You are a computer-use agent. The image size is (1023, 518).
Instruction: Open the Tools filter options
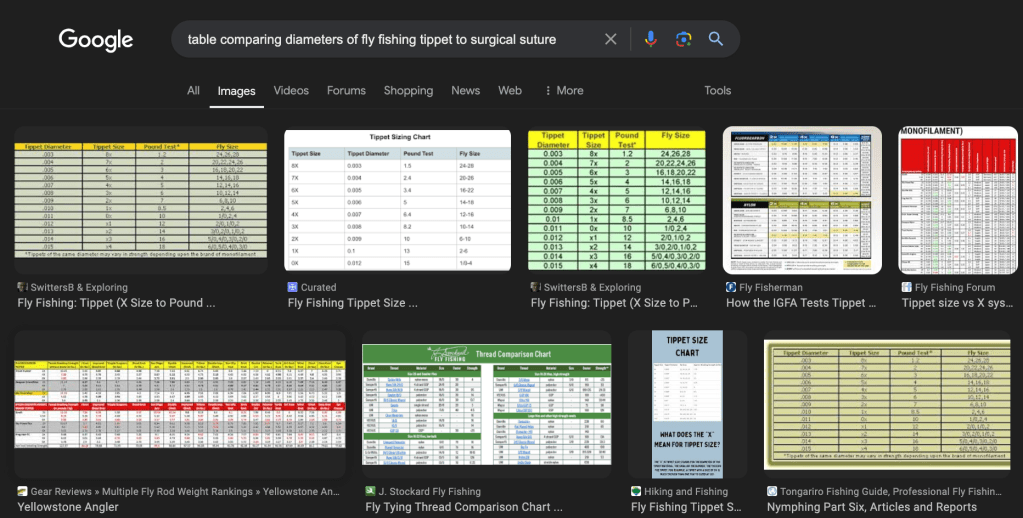[717, 90]
